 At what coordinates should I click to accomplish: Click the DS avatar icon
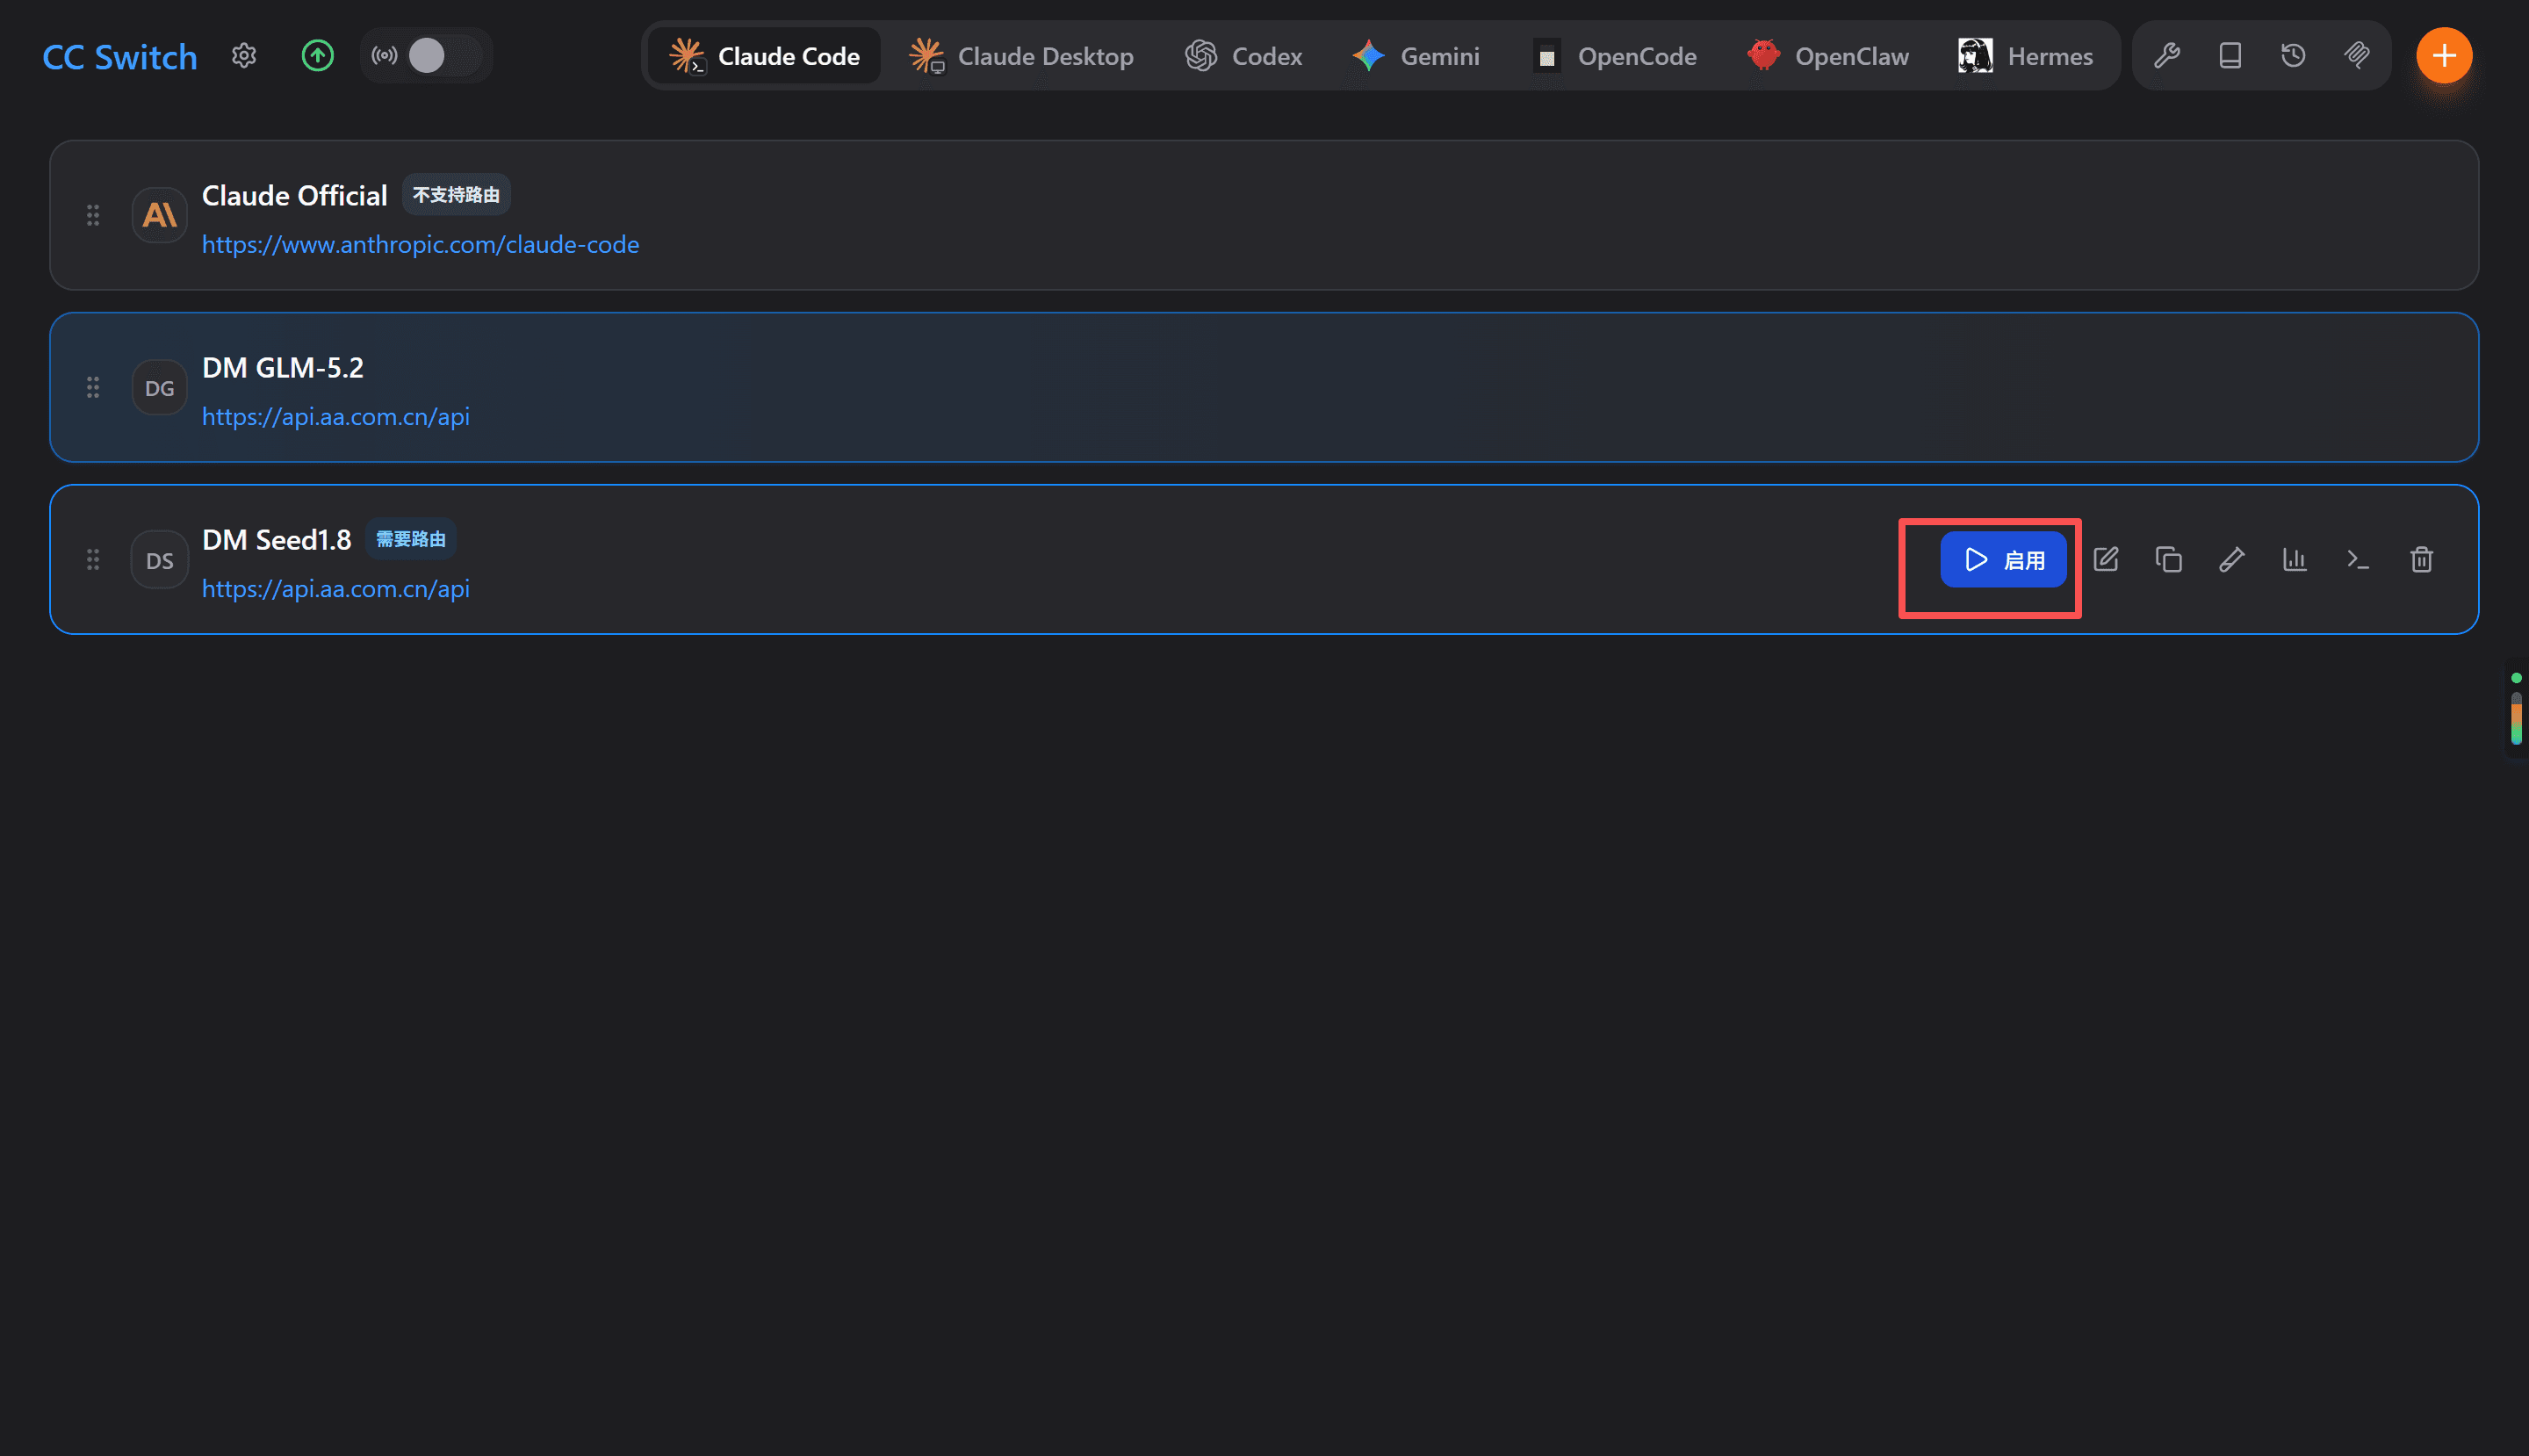click(160, 560)
